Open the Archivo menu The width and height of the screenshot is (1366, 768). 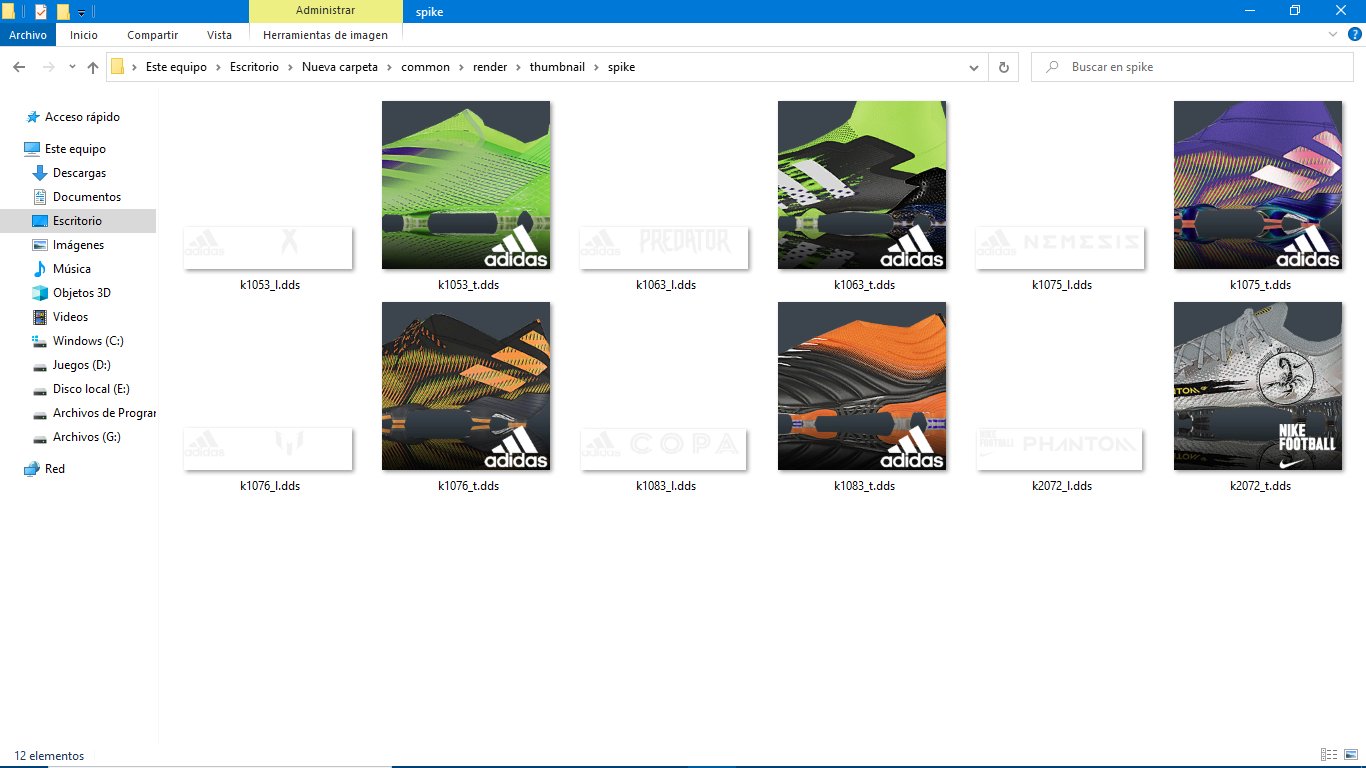(28, 35)
